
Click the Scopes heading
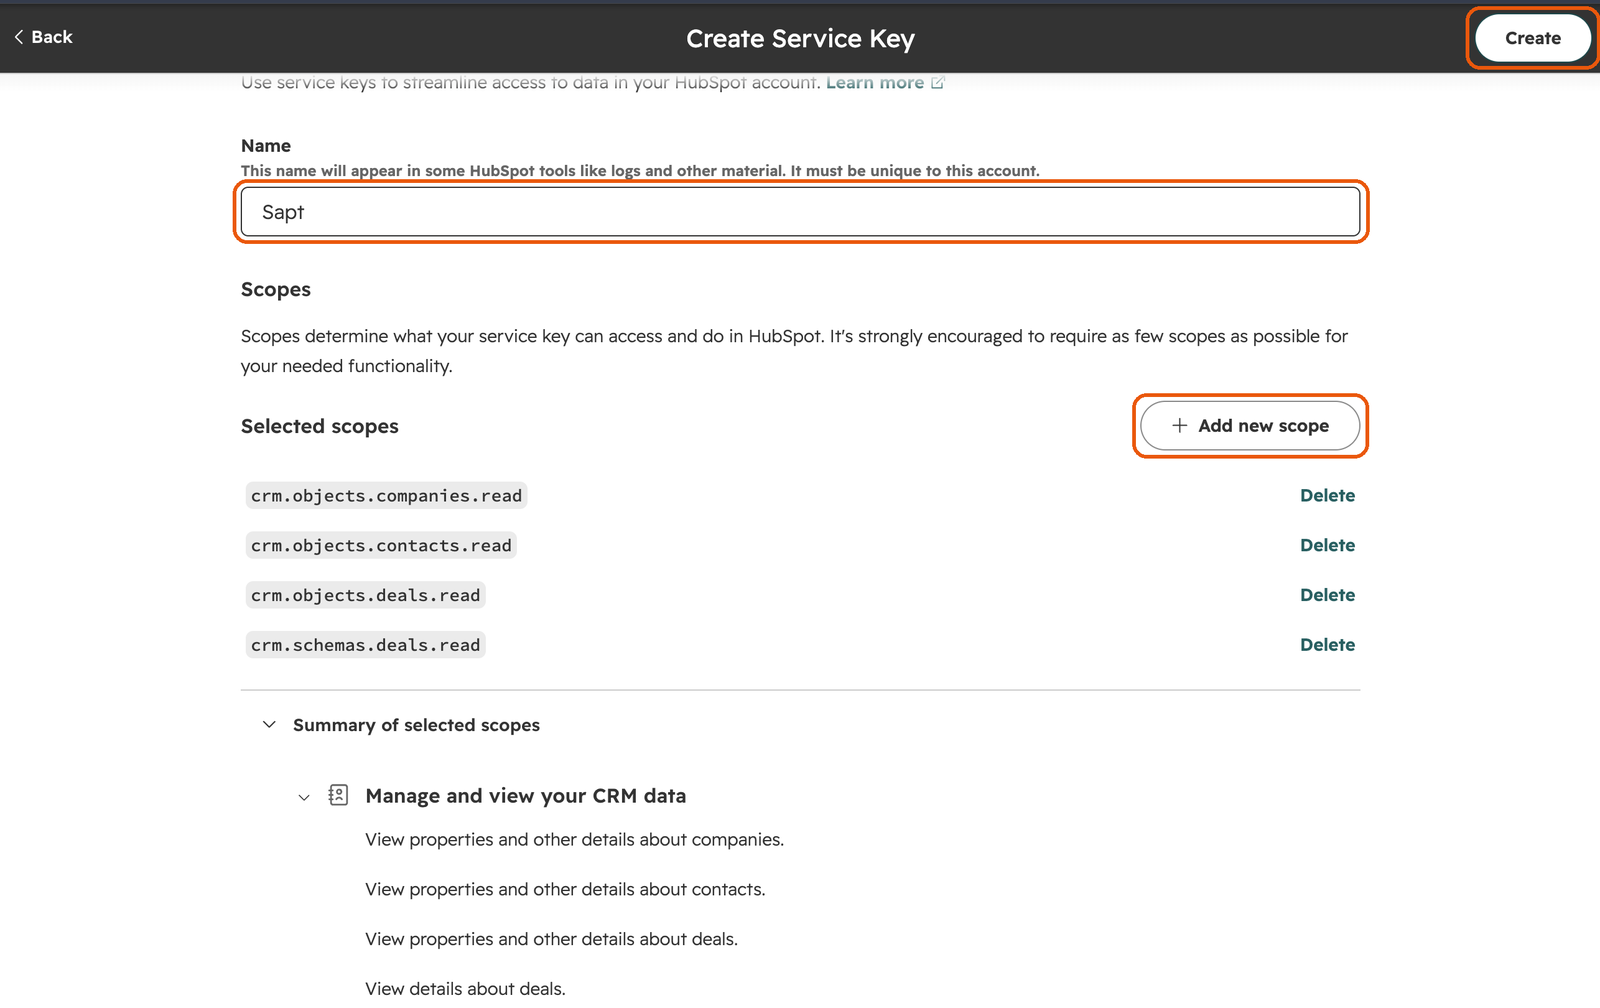click(x=276, y=290)
